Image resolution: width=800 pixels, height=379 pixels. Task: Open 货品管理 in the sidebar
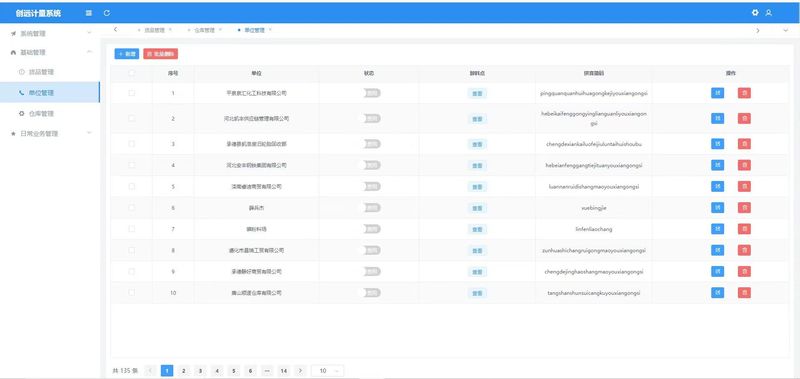[50, 72]
